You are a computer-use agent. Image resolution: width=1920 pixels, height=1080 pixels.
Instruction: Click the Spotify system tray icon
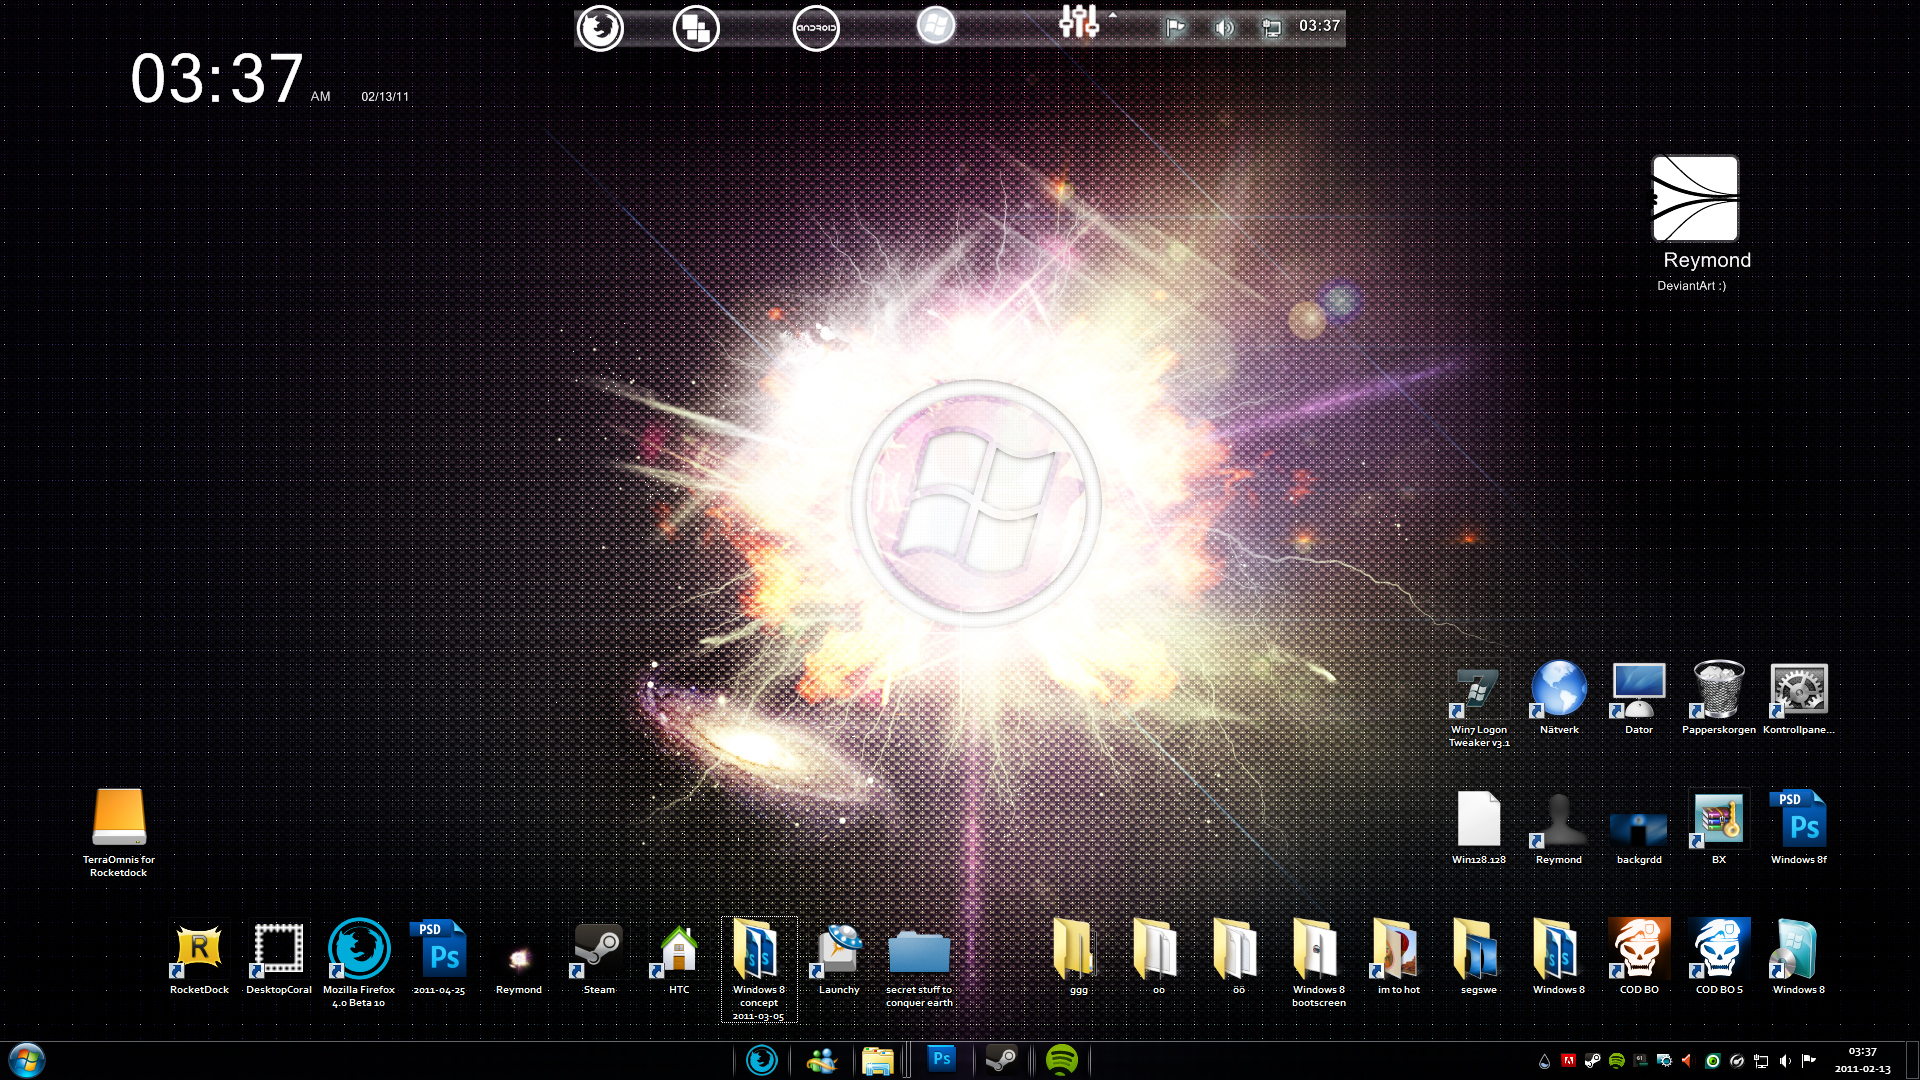coord(1616,1061)
